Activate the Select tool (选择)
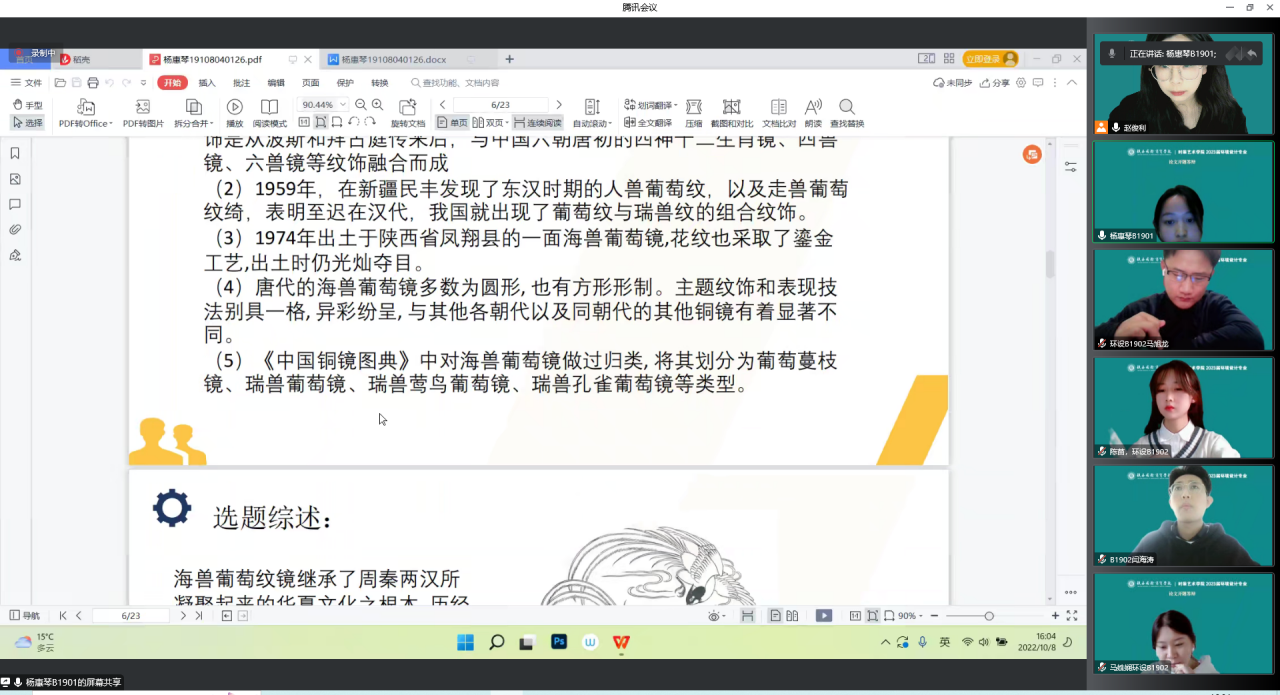 point(28,123)
